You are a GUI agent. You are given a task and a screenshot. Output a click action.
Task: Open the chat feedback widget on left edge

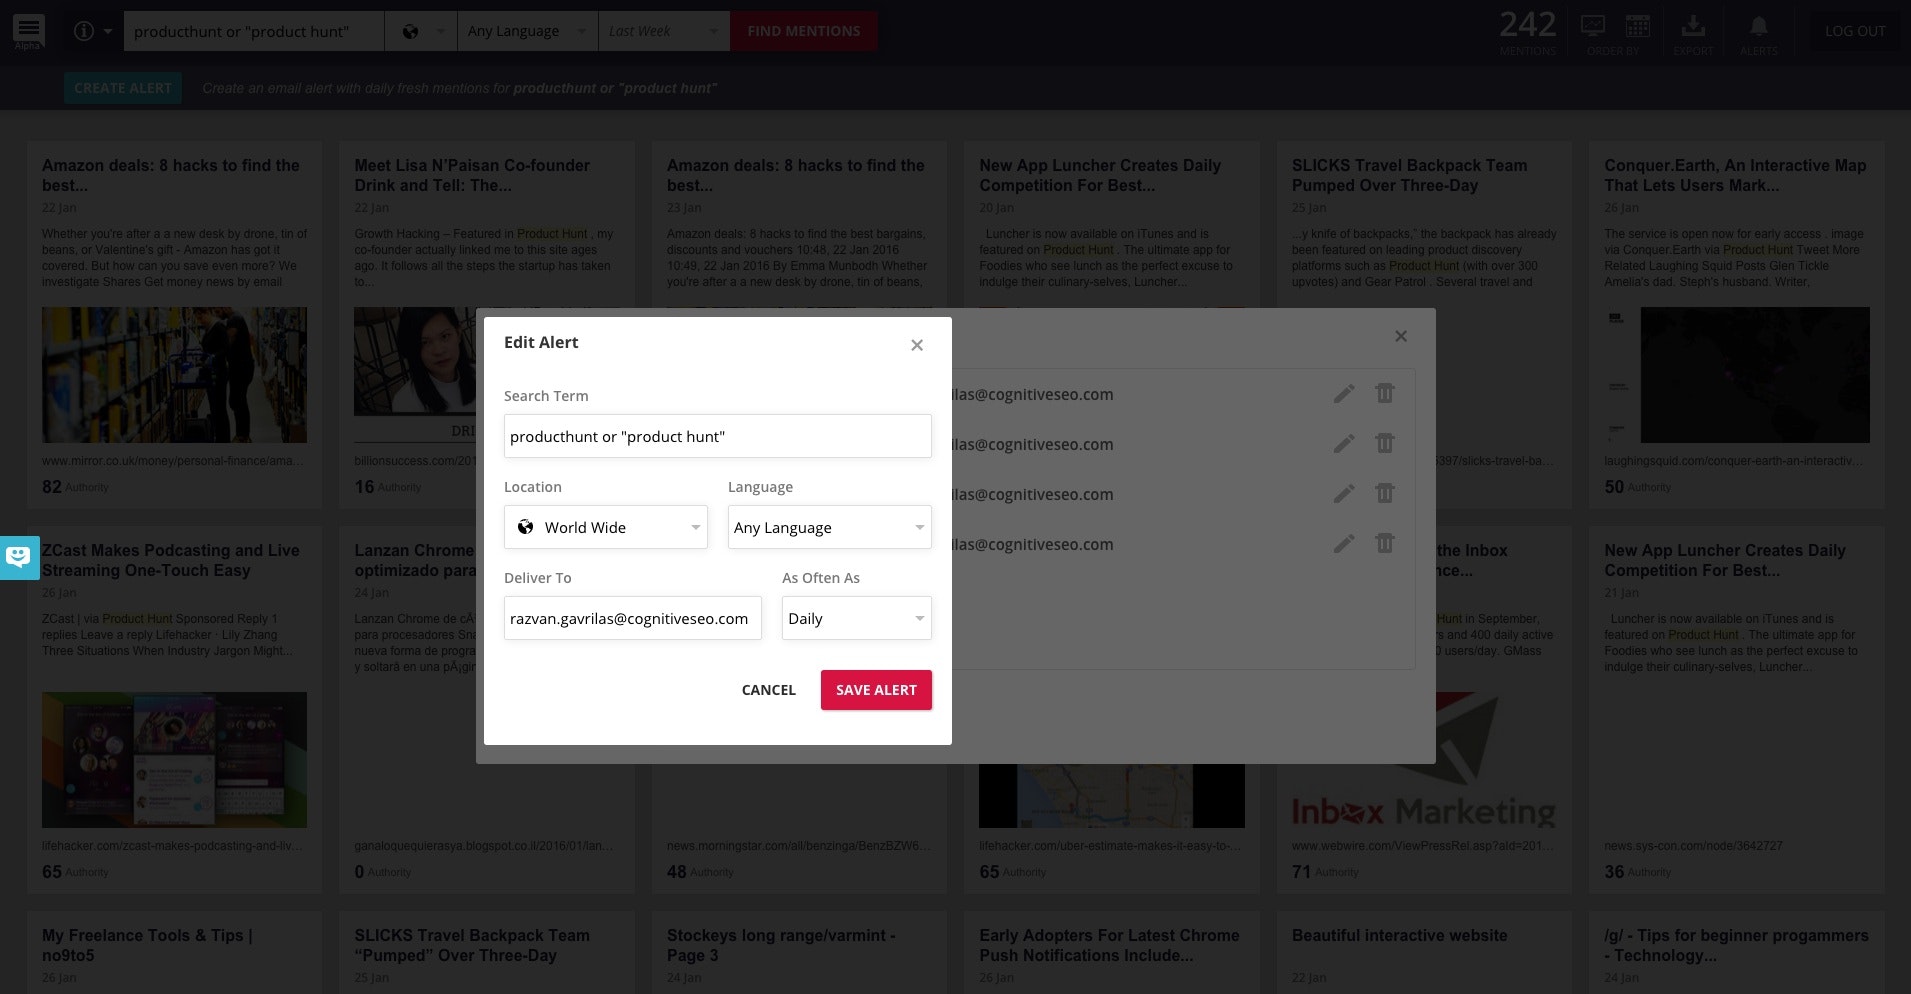(19, 558)
